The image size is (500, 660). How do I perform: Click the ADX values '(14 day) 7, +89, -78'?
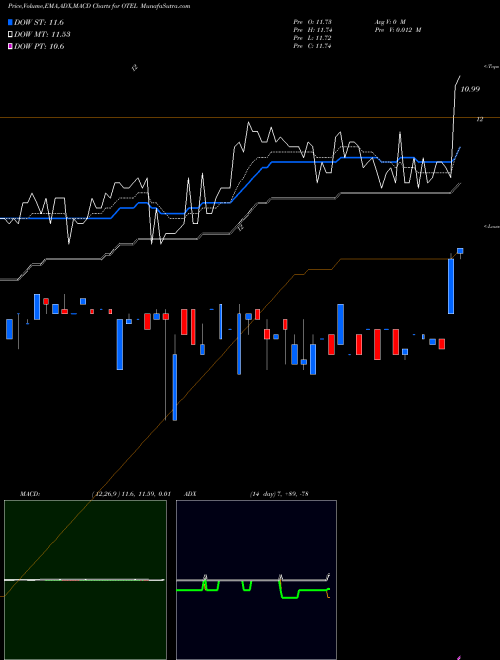(x=279, y=494)
